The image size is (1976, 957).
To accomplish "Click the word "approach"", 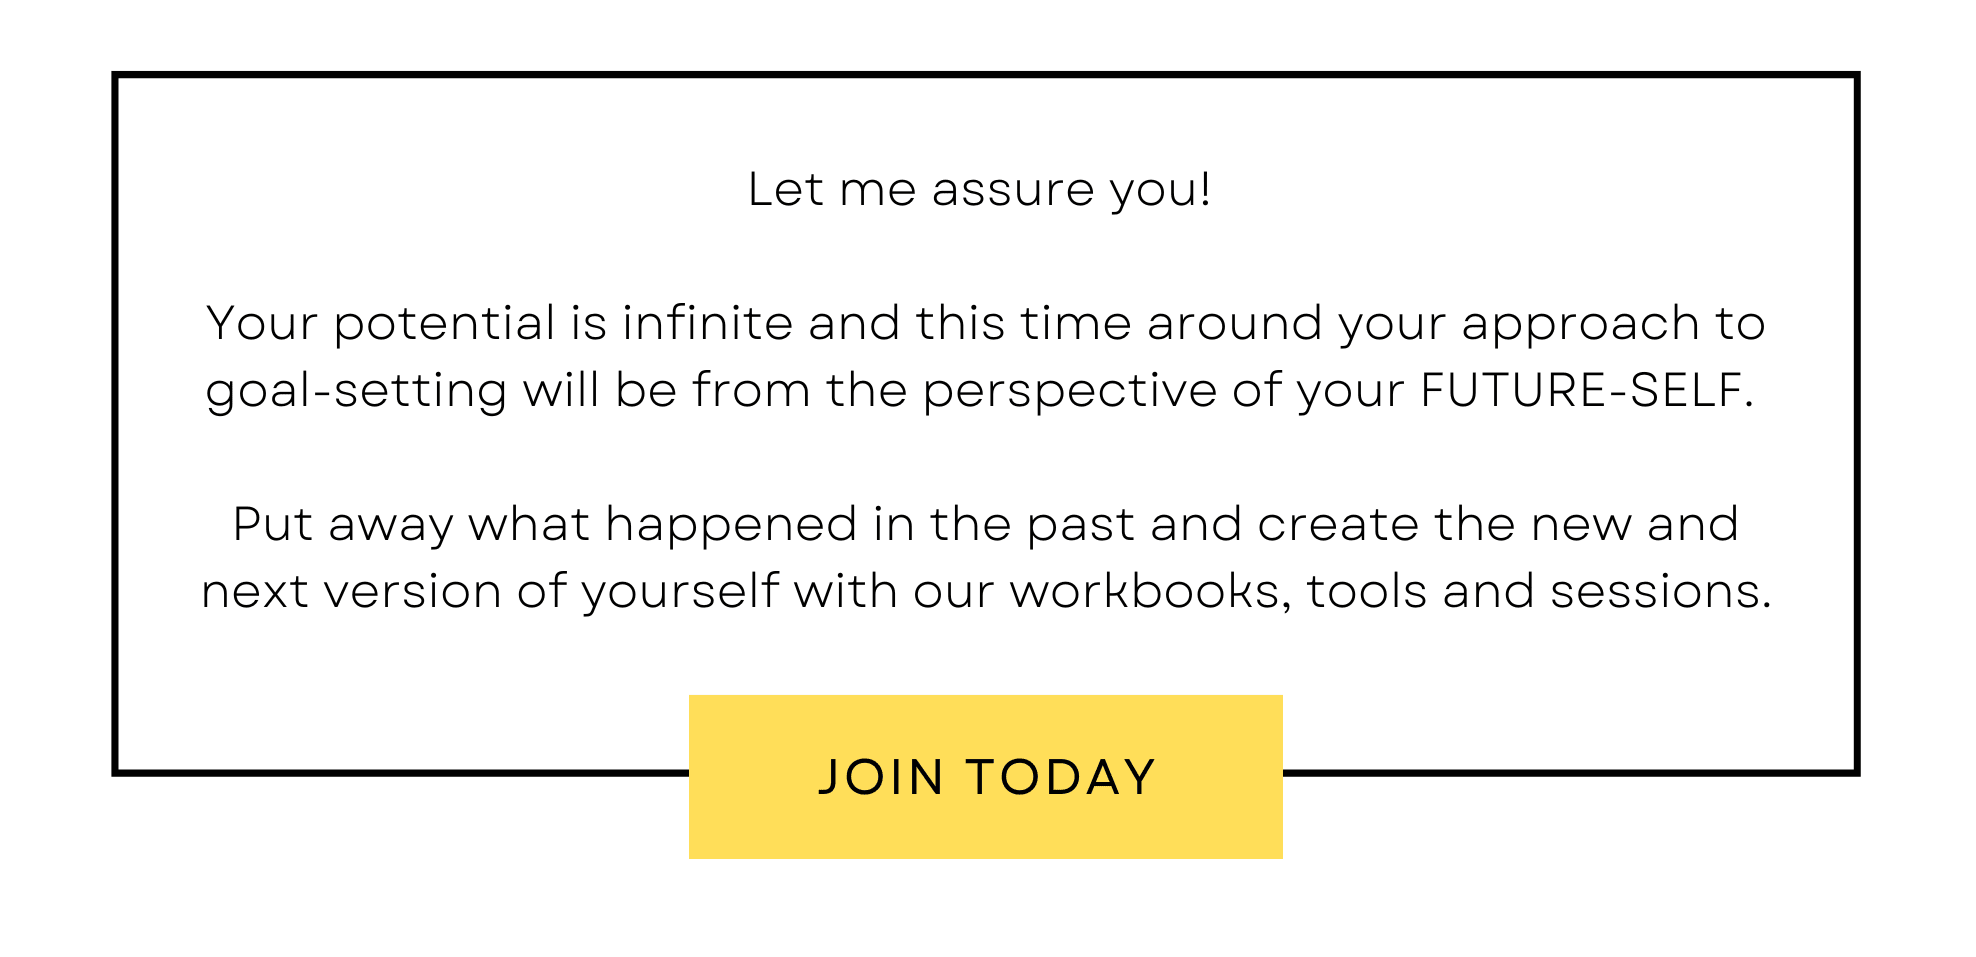I will (x=1580, y=325).
